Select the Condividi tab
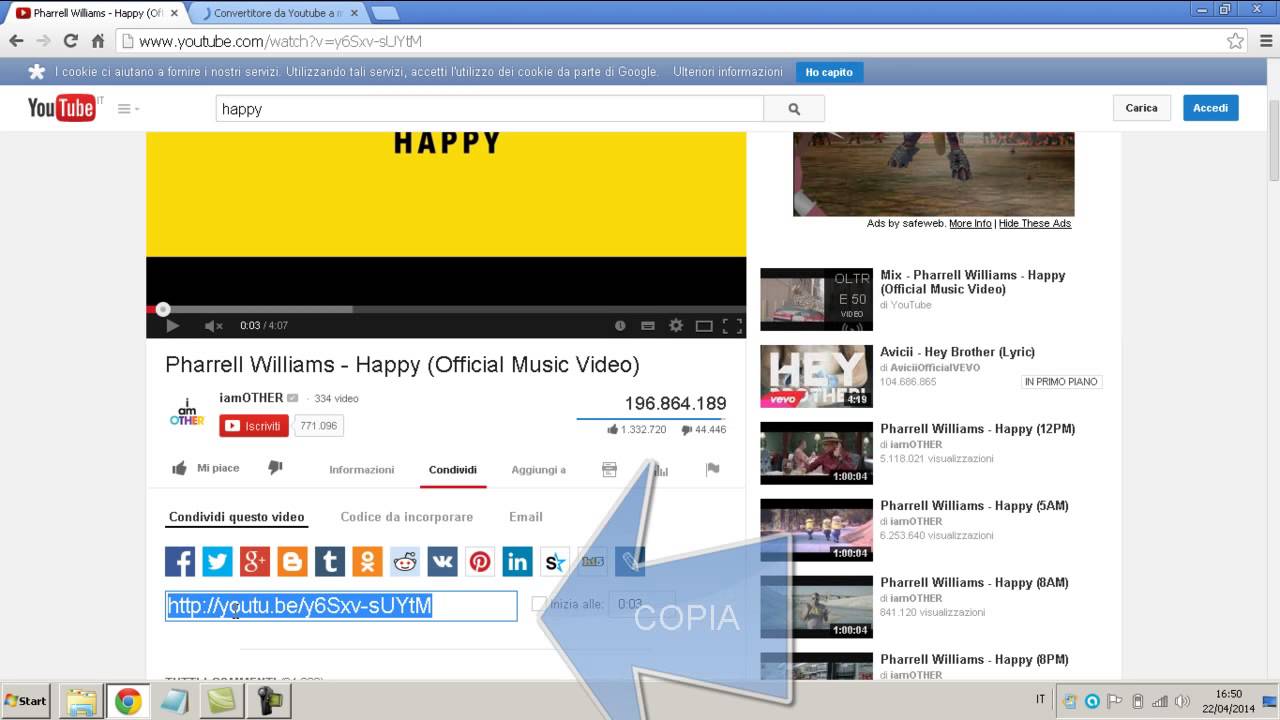 pyautogui.click(x=453, y=469)
